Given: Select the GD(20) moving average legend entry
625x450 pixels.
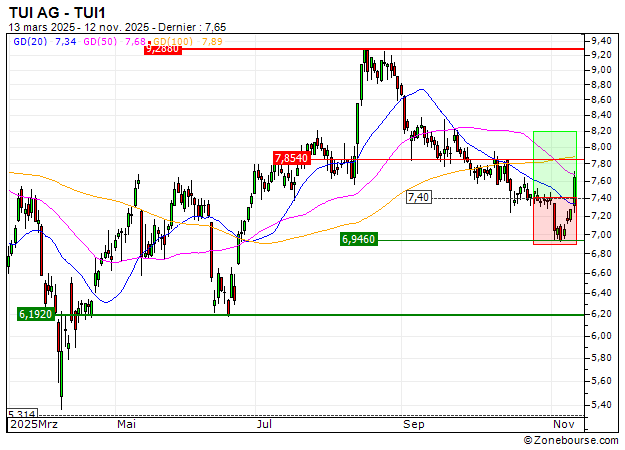Looking at the screenshot, I should click(46, 41).
